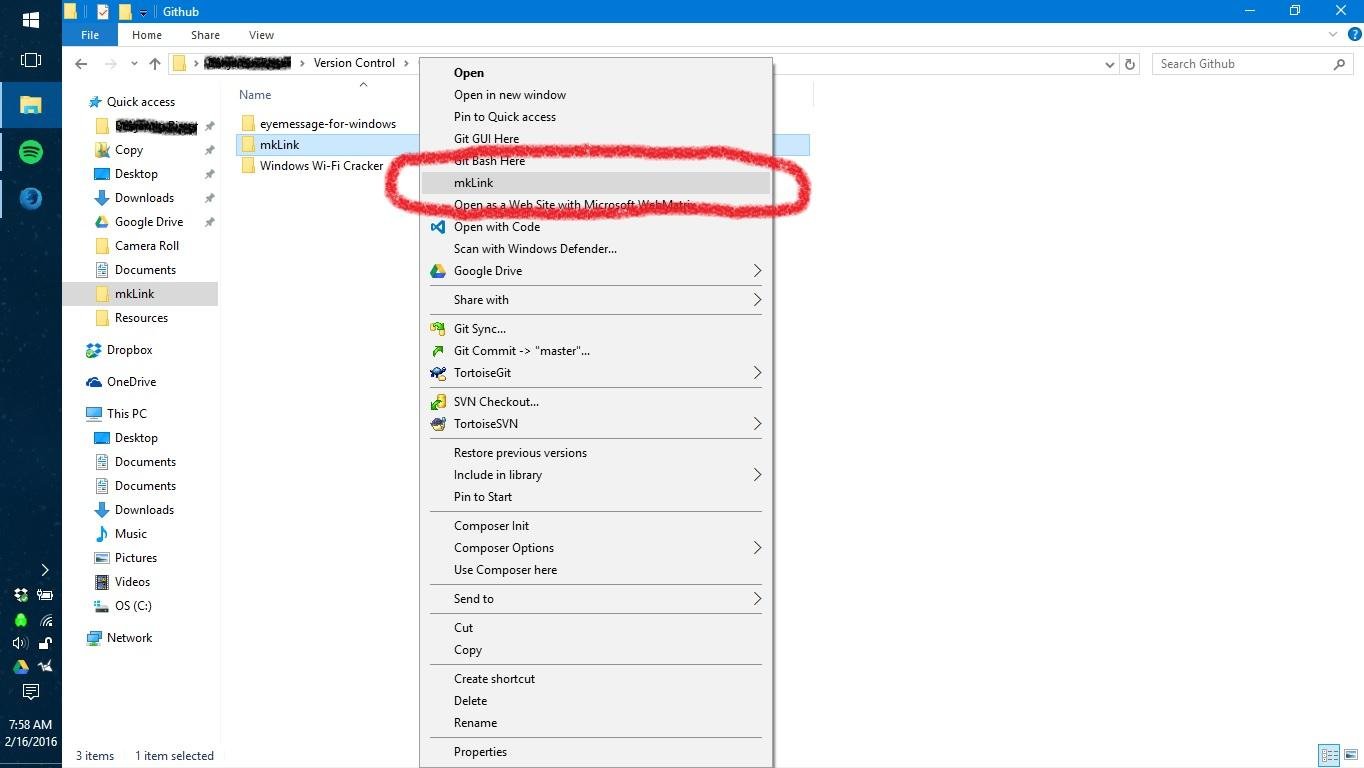This screenshot has height=768, width=1364.
Task: Open Action Center from the taskbar
Action: [30, 691]
